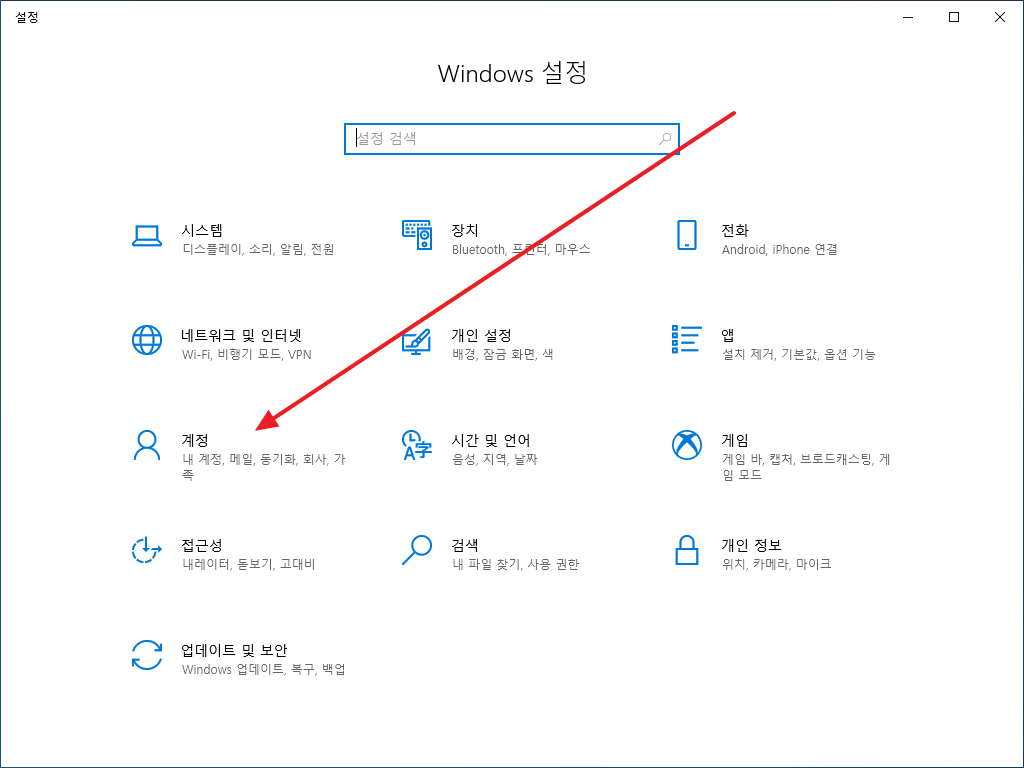Click the text 내 계정, 메일, 동기화
This screenshot has height=768, width=1024.
coord(239,460)
